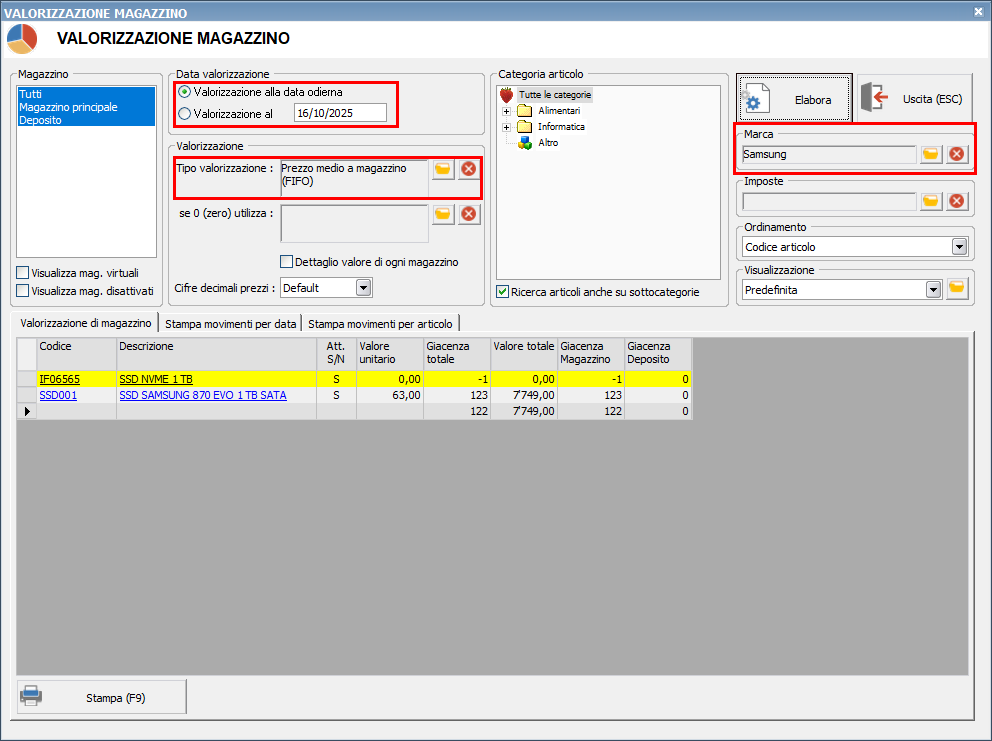Image resolution: width=992 pixels, height=741 pixels.
Task: Click the 'Valore totale' column header
Action: pos(524,354)
